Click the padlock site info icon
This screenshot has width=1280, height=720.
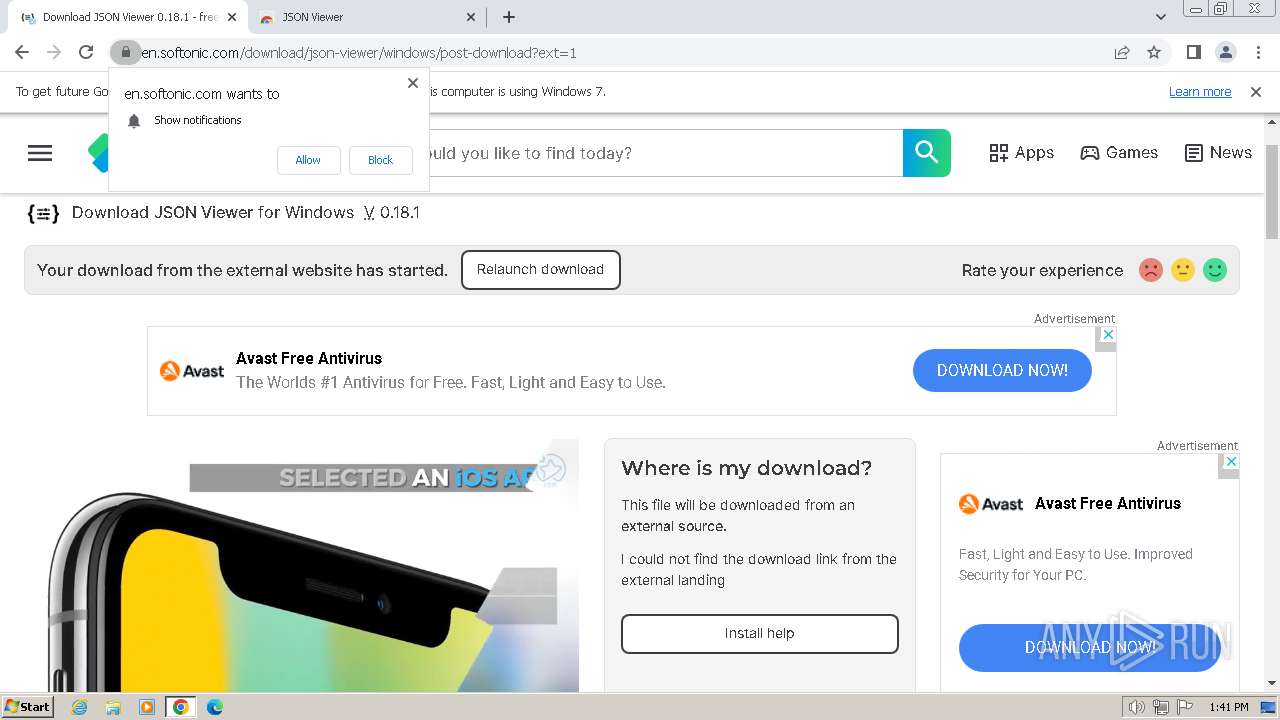point(125,52)
